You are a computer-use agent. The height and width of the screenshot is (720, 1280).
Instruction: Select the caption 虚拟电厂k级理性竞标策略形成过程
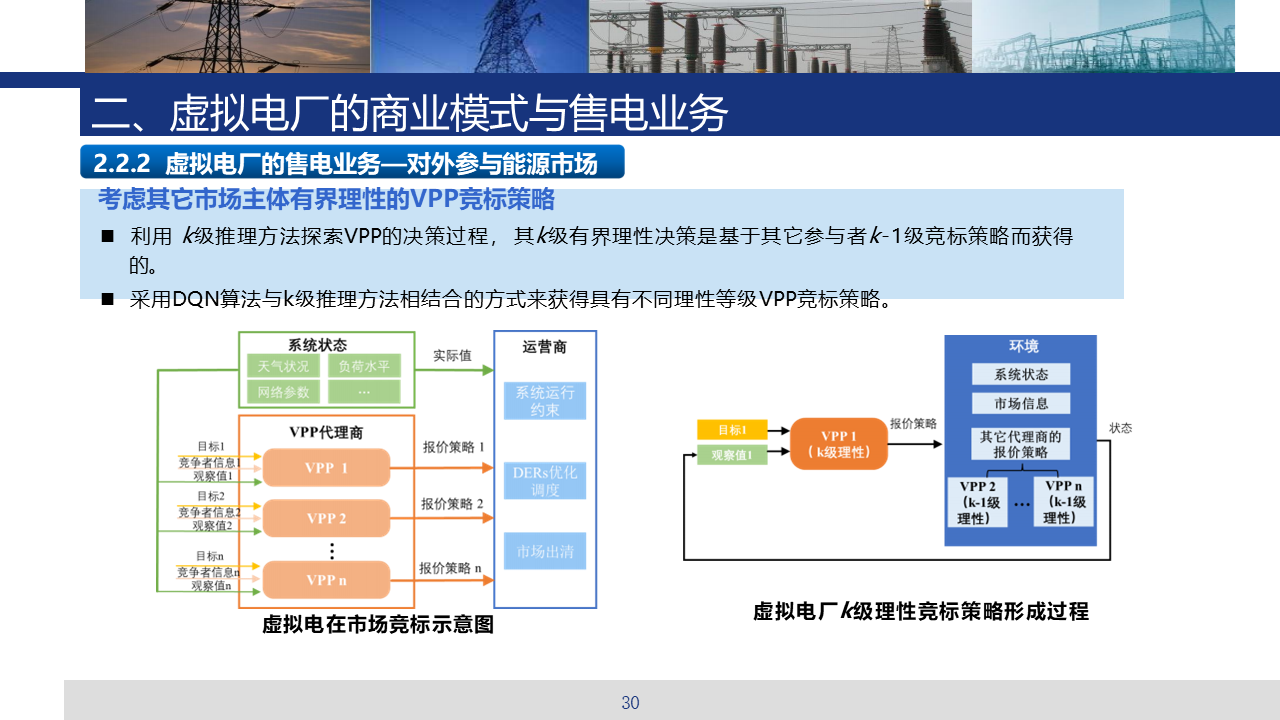click(920, 611)
